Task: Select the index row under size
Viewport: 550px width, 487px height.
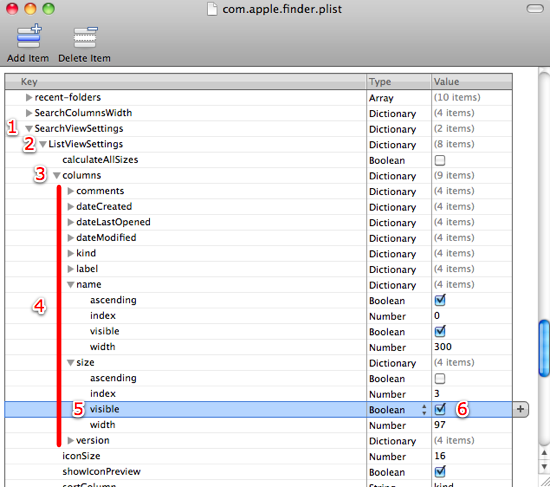Action: [x=259, y=394]
